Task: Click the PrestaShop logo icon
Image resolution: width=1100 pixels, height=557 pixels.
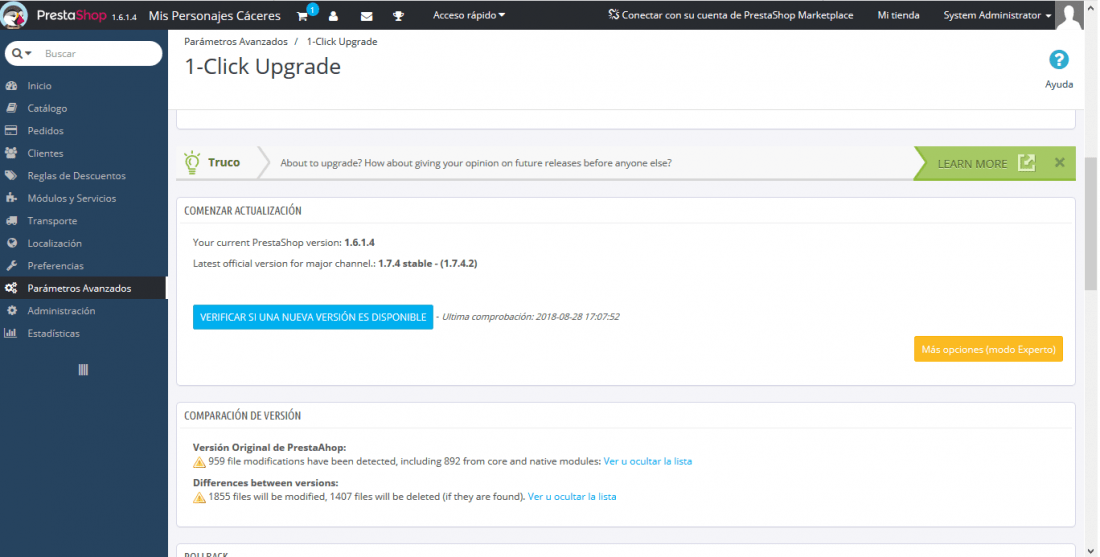Action: coord(14,15)
